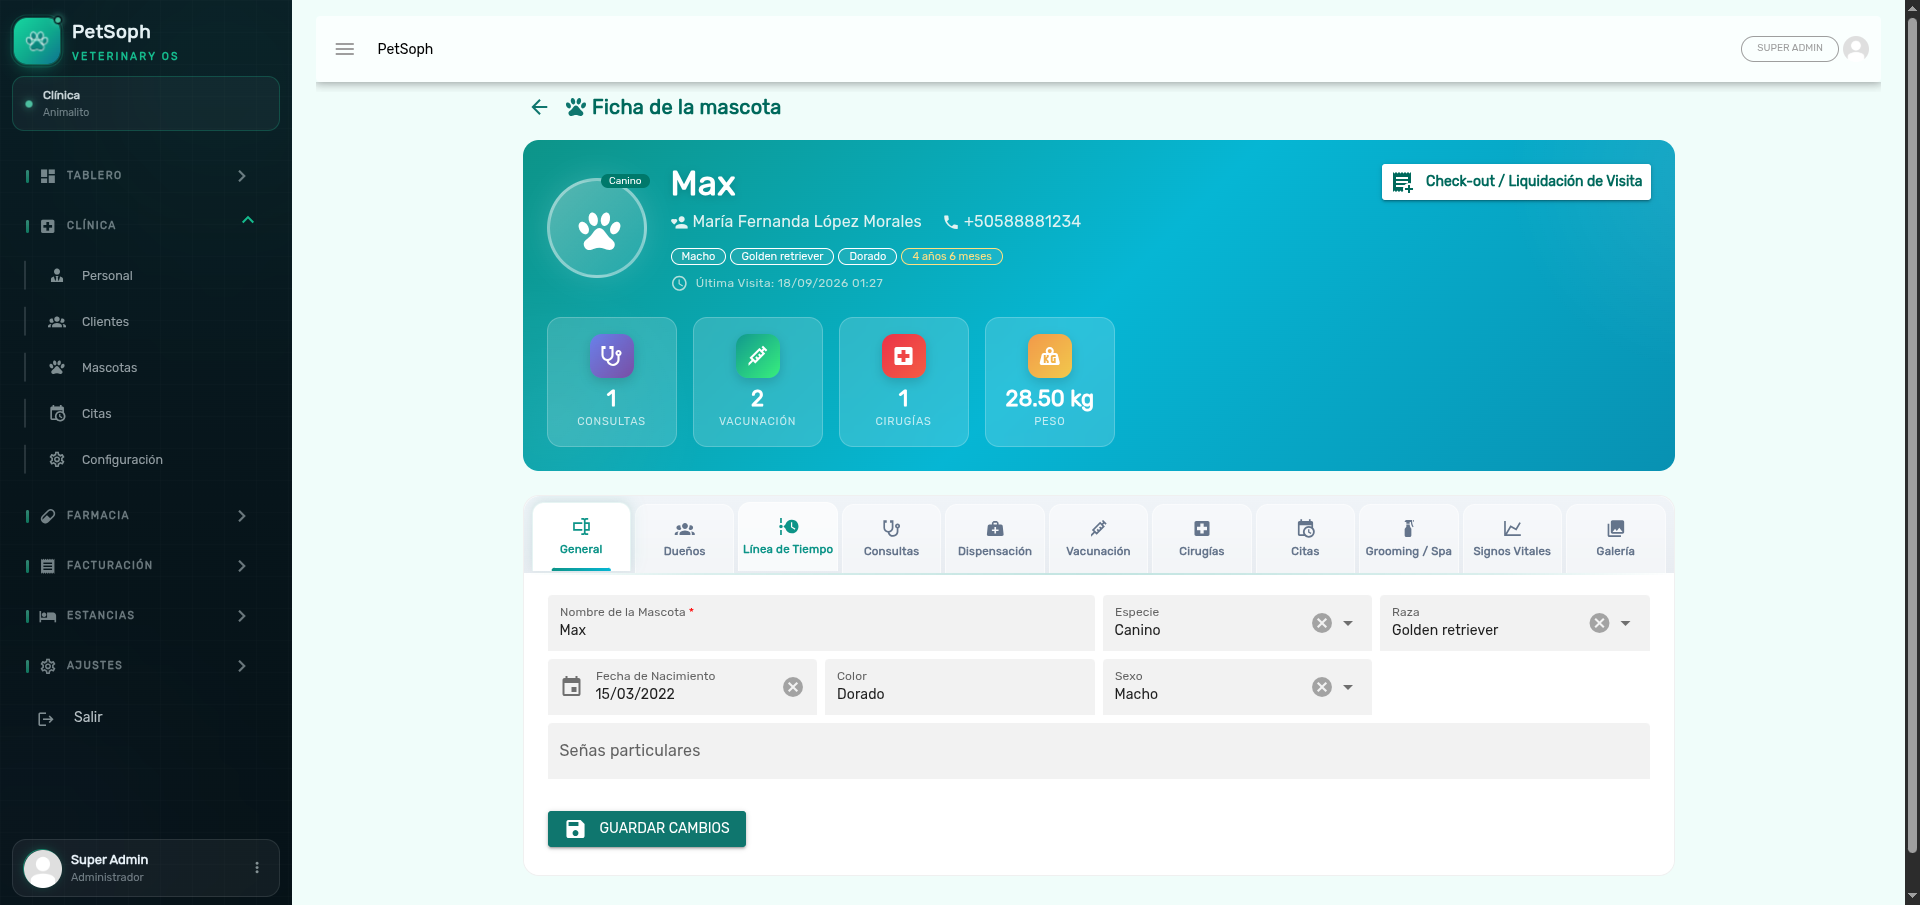This screenshot has width=1920, height=905.
Task: Click the Nombre de la Mascota field
Action: click(821, 623)
